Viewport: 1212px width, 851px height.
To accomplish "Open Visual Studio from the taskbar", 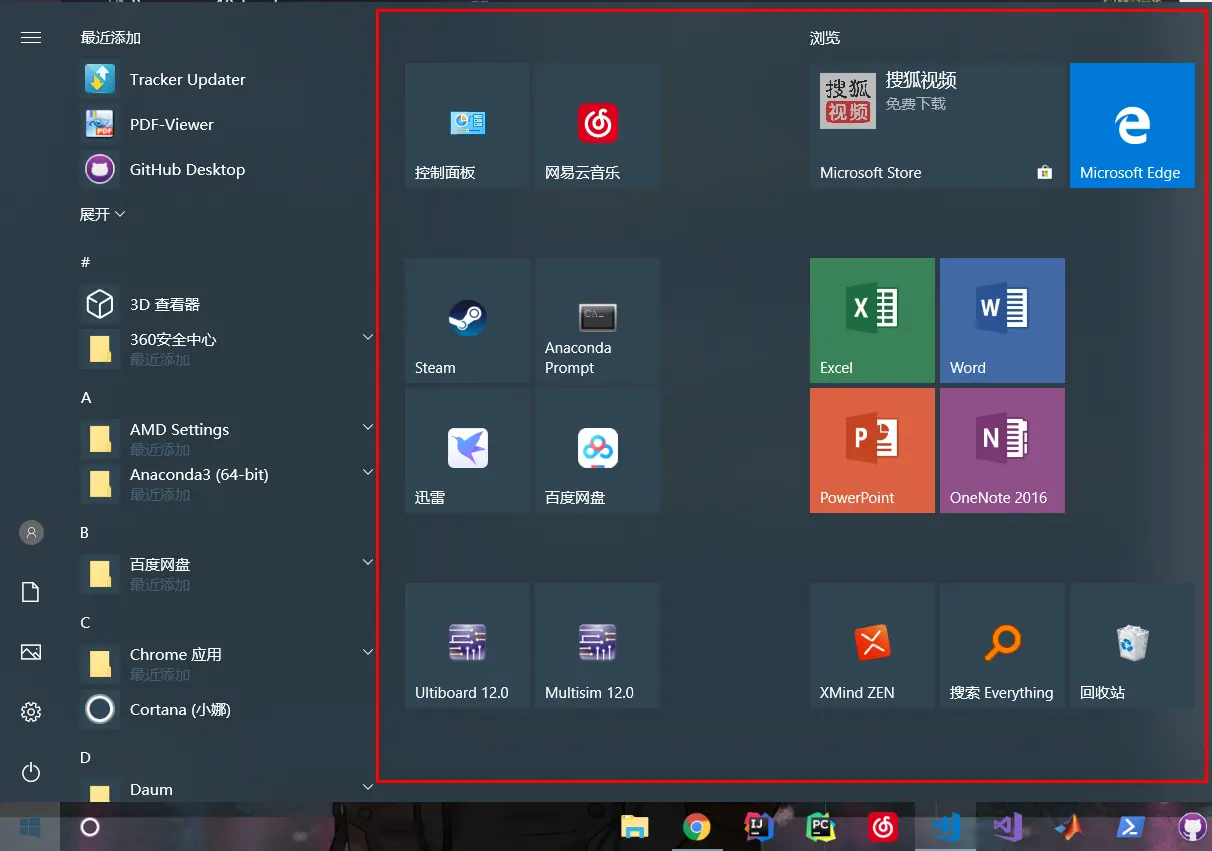I will click(x=1007, y=827).
